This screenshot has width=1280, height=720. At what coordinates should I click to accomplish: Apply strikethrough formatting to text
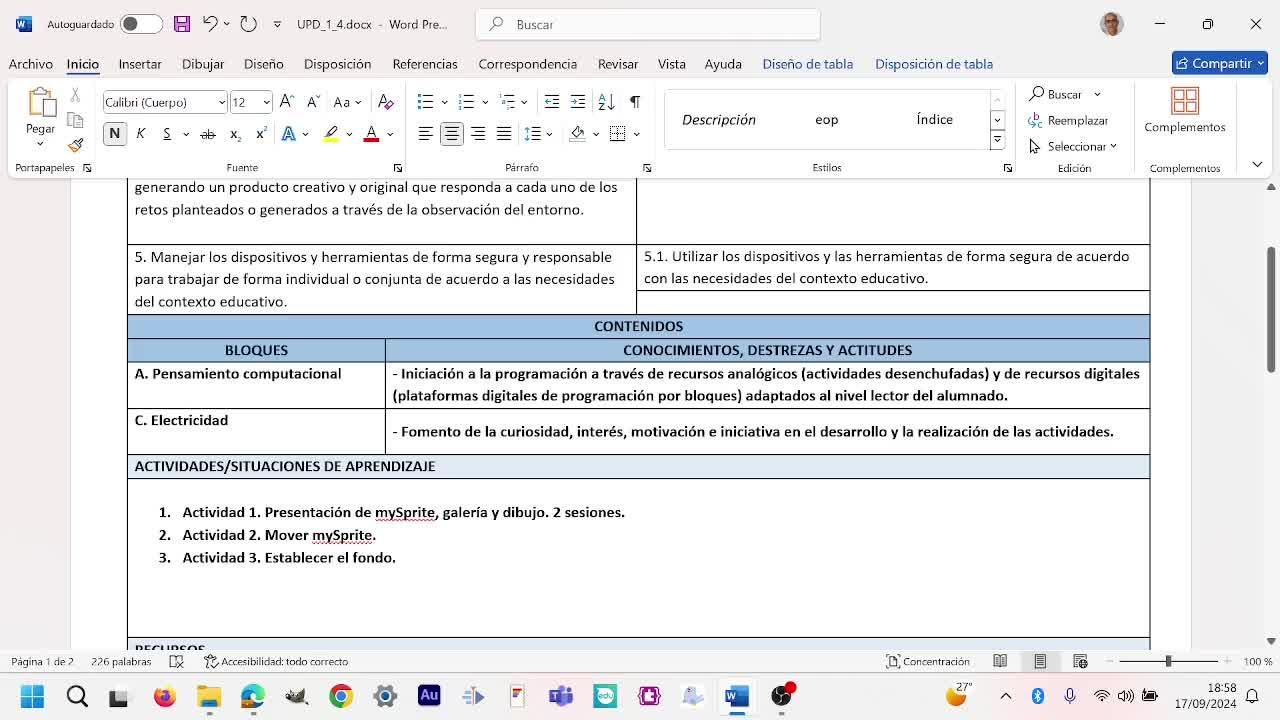[208, 134]
